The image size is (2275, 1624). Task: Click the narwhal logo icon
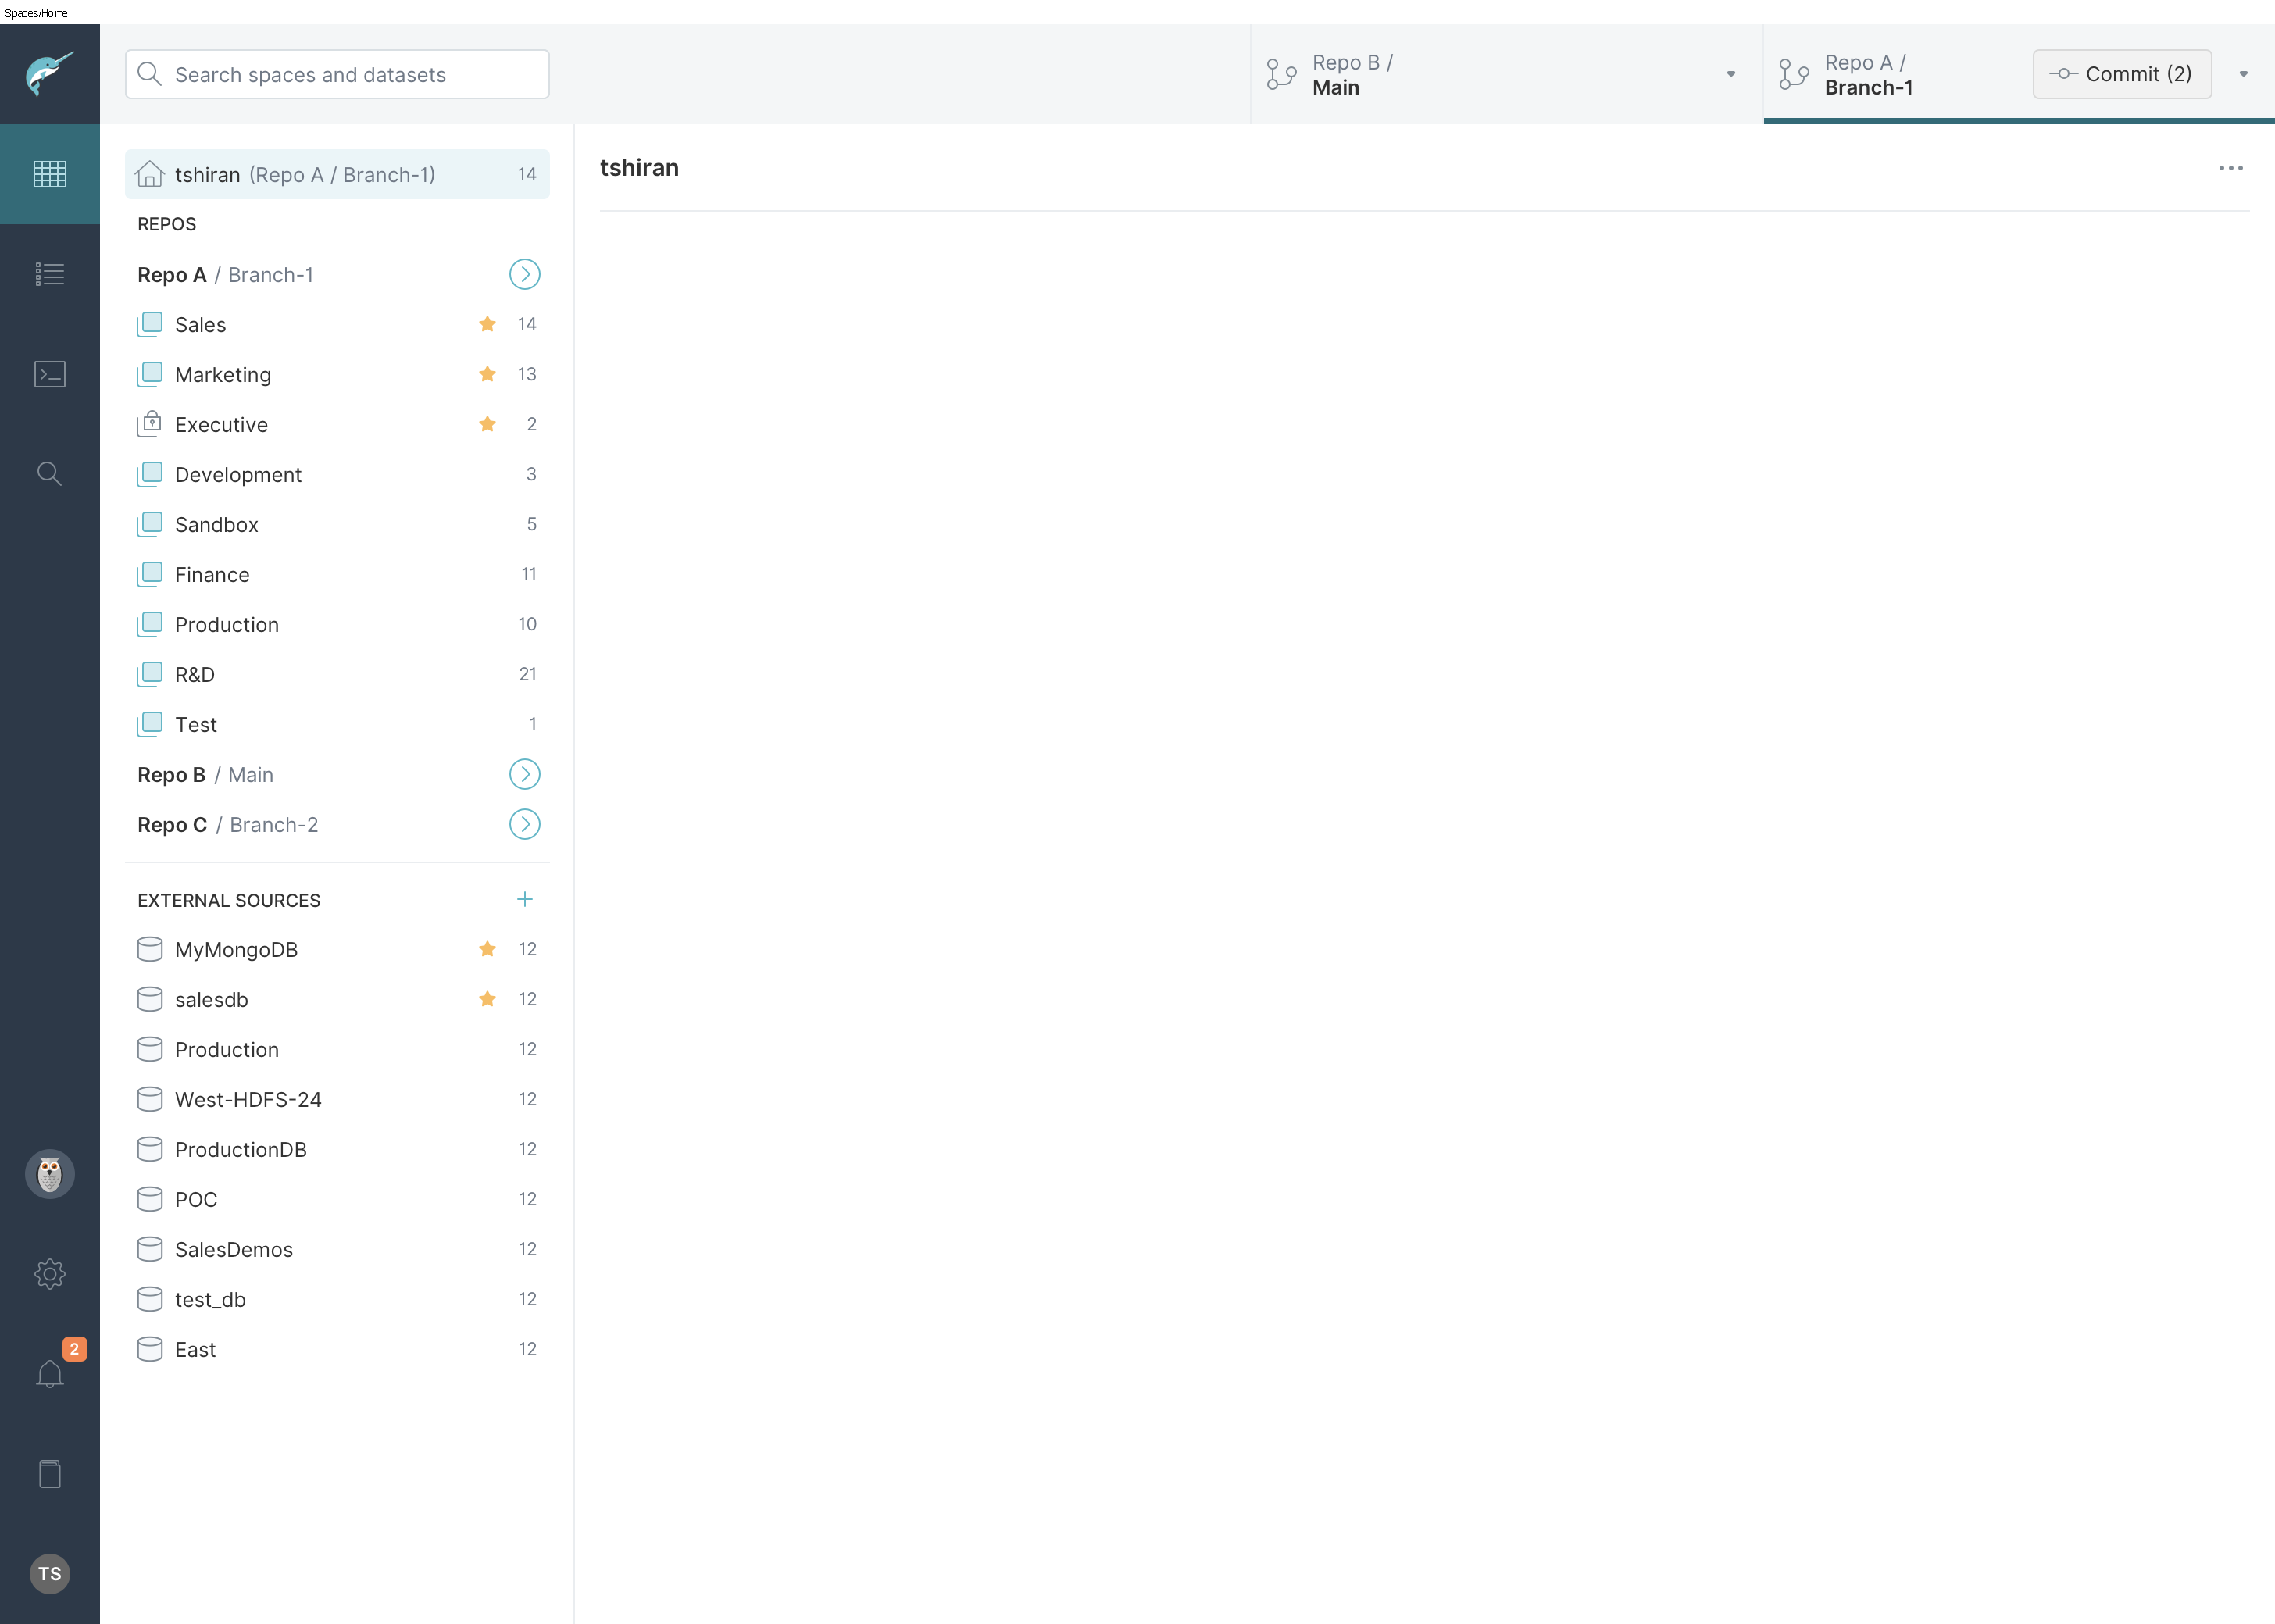(x=49, y=74)
